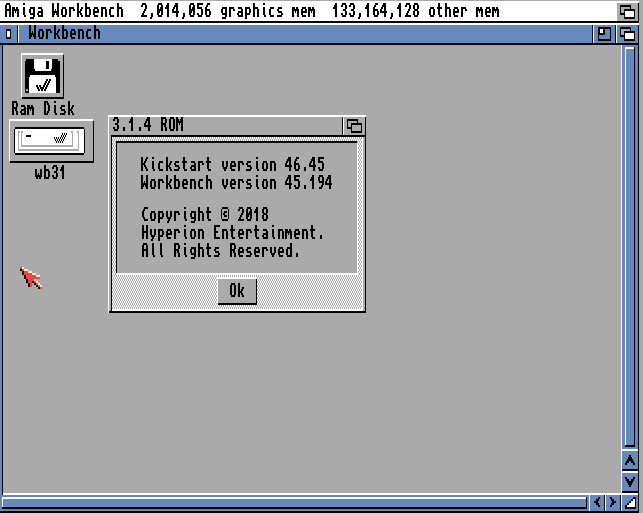Click the depth gadget of 3.1.4 ROM dialog
Screen dimensions: 643x513
[x=354, y=126]
